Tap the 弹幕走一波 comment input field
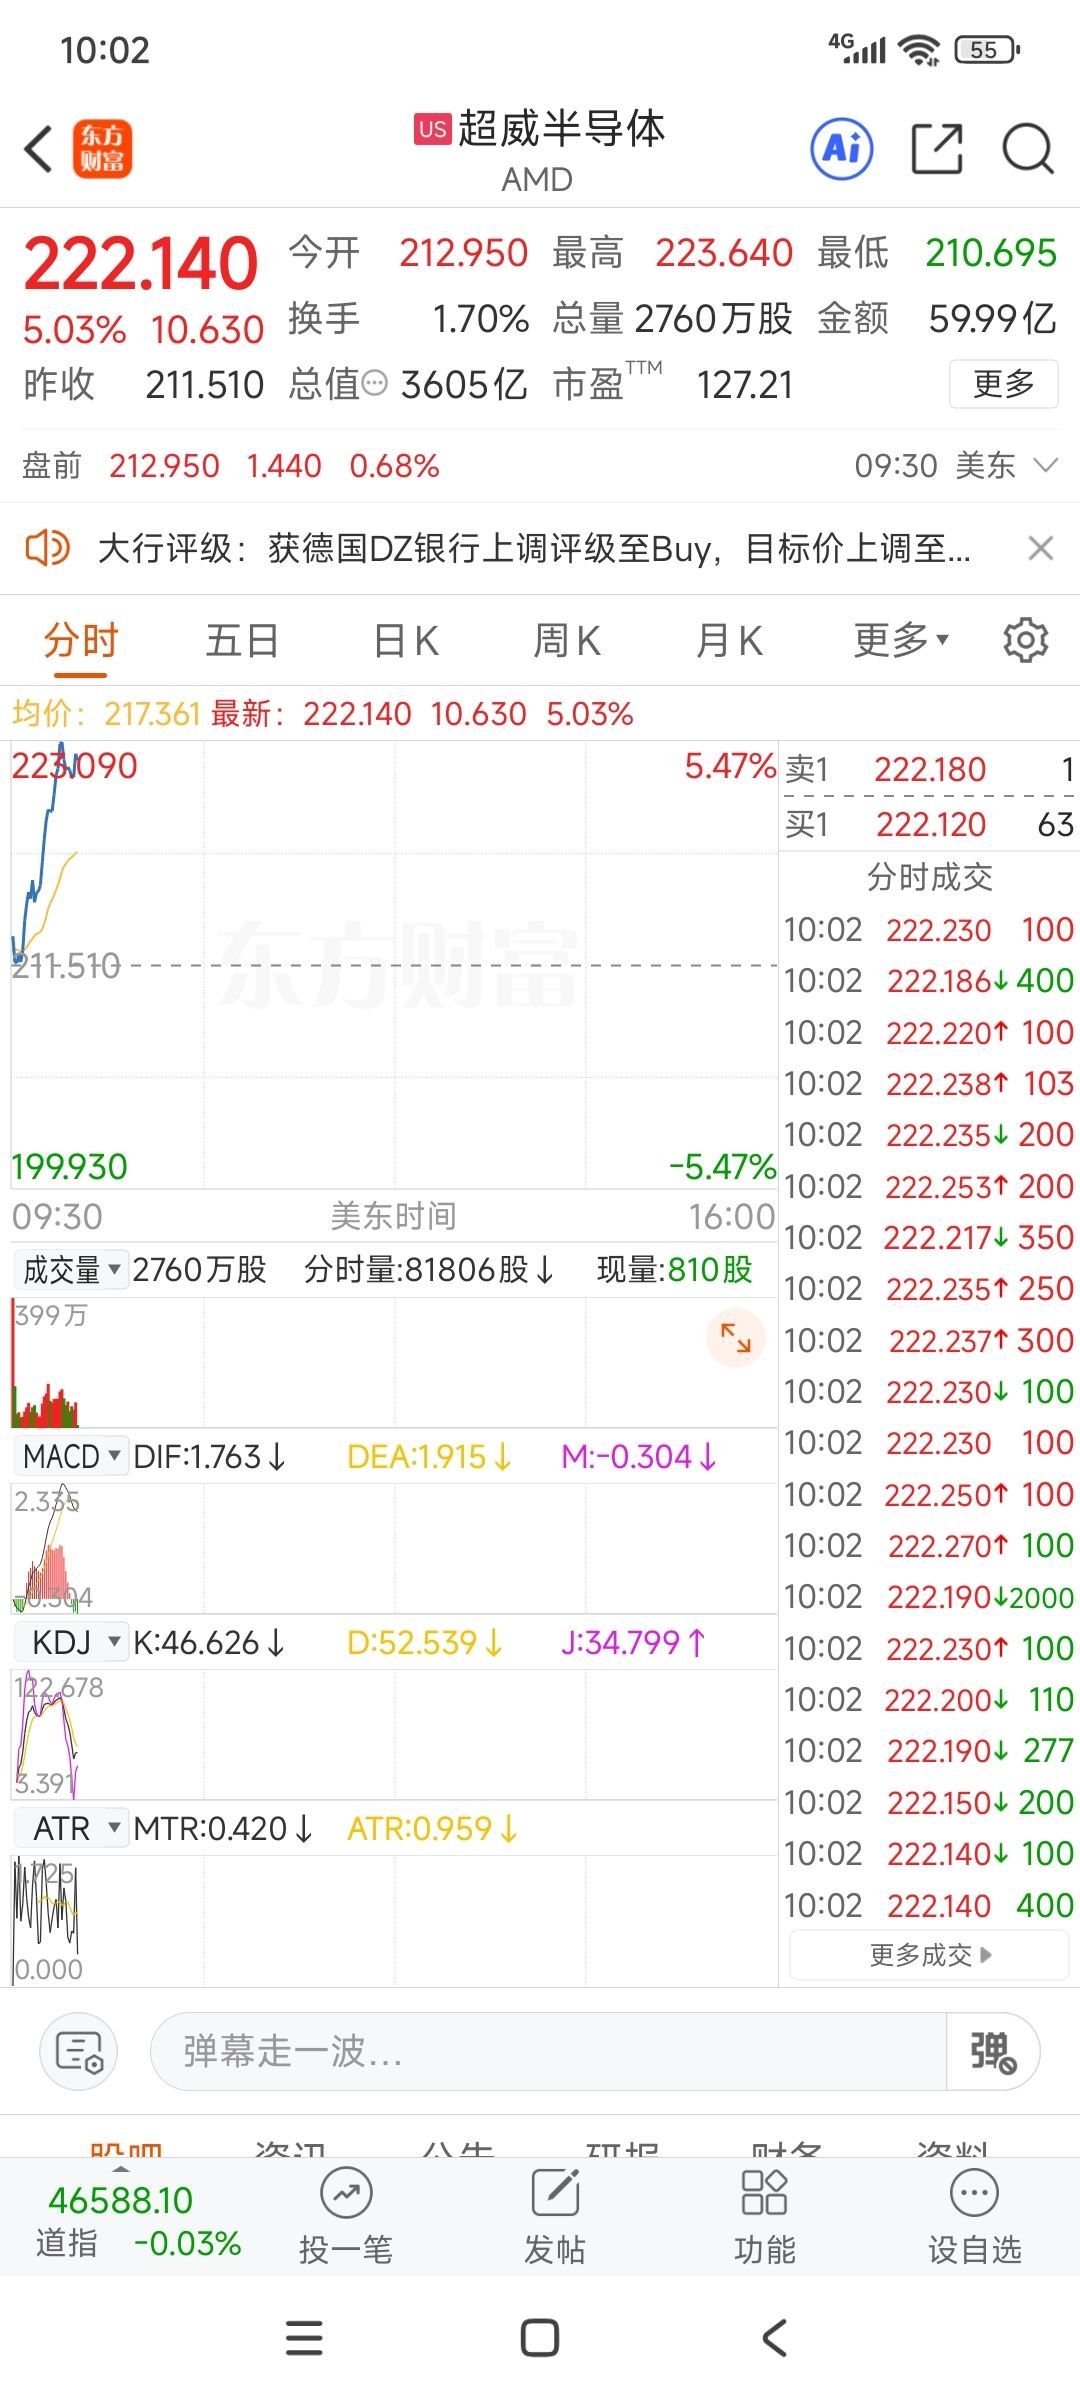The image size is (1080, 2400). (548, 2051)
